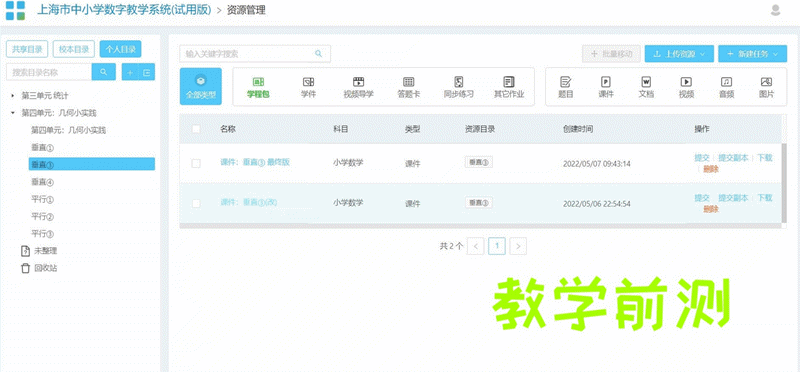Click the 资源管理 breadcrumb
This screenshot has width=800, height=372.
pyautogui.click(x=246, y=10)
